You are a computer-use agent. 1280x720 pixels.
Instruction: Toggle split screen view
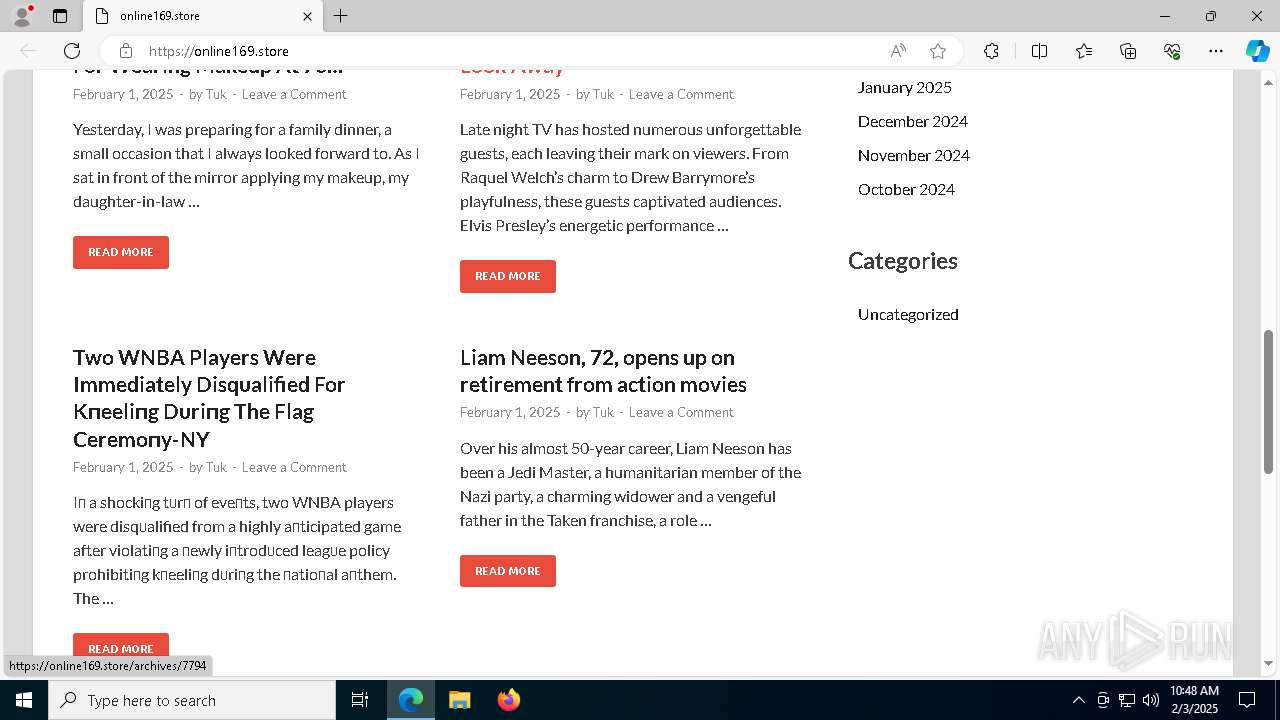(1039, 51)
